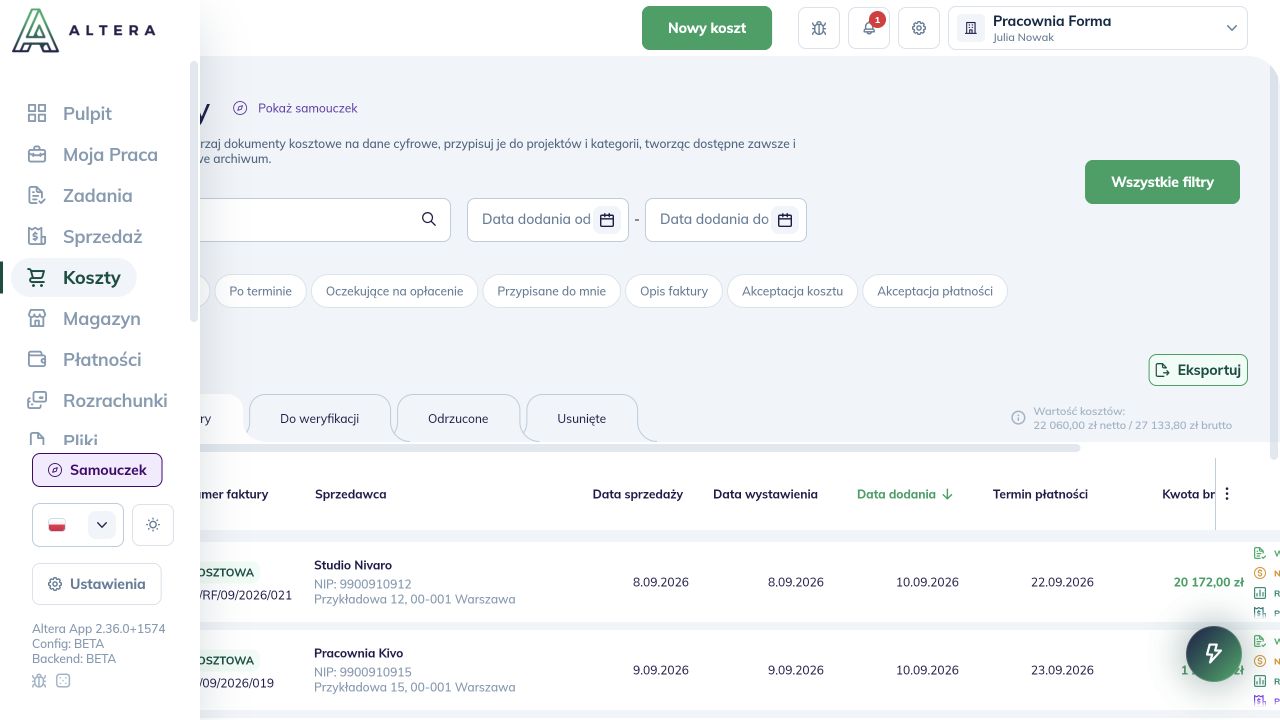
Task: Toggle the Opis faktury filter chip
Action: point(674,291)
